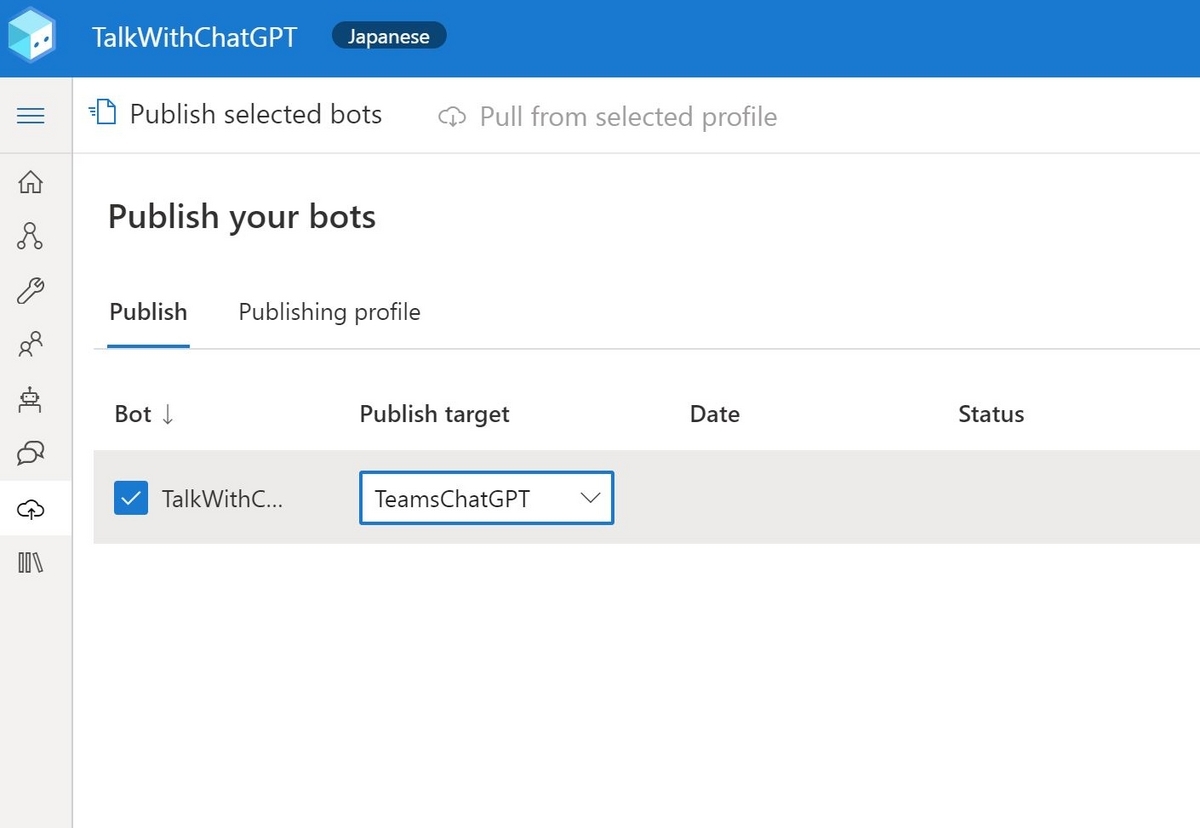
Task: Open Topics via the flowchart icon
Action: point(31,237)
